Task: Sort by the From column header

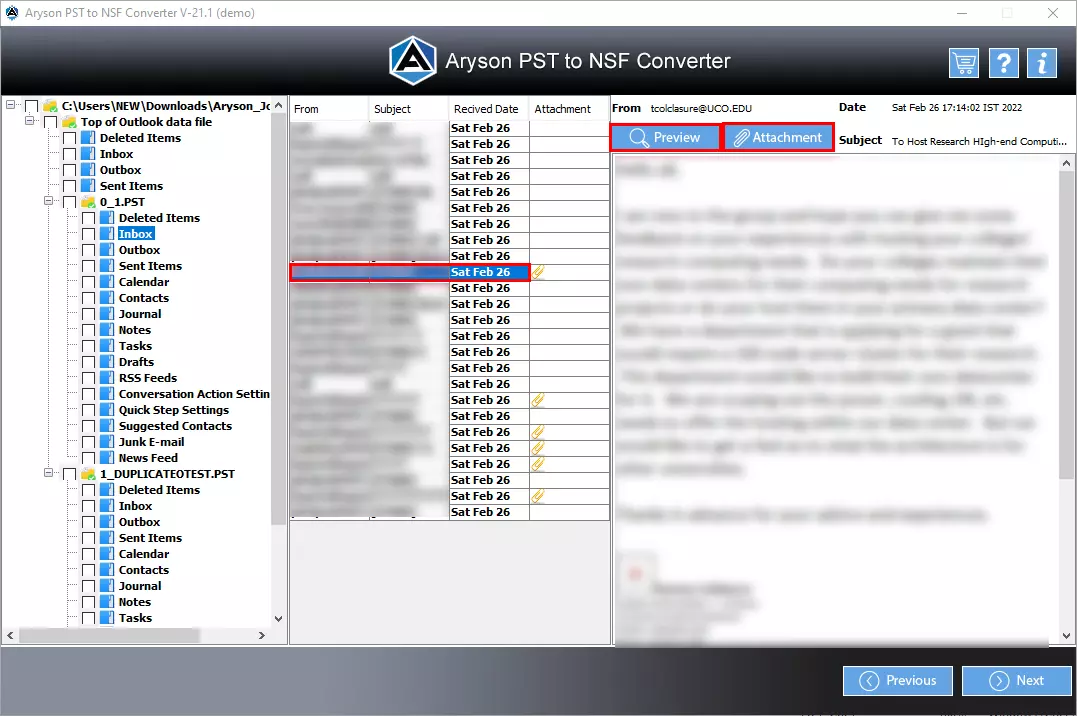Action: click(329, 109)
